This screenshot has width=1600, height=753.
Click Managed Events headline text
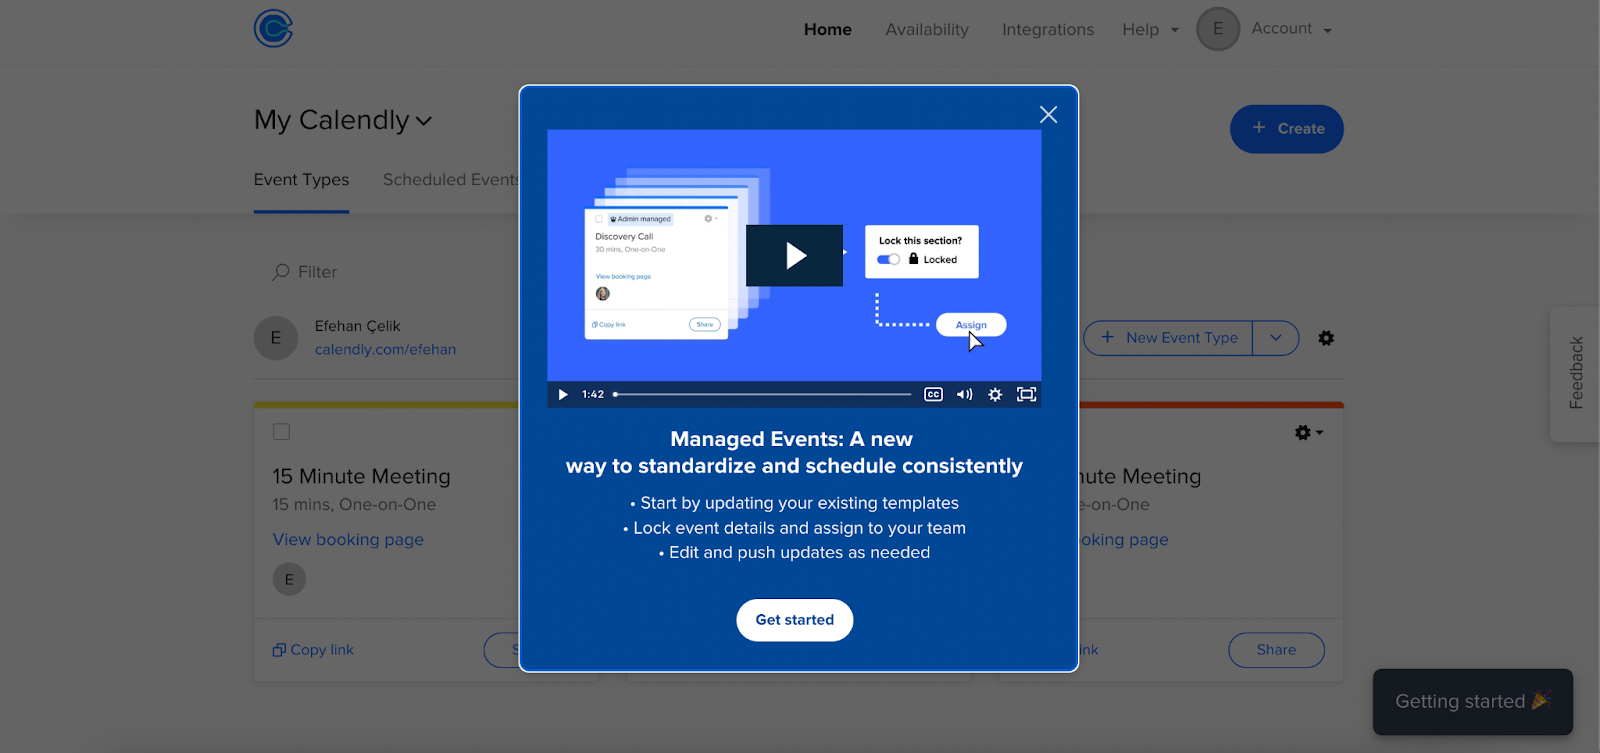[x=795, y=452]
